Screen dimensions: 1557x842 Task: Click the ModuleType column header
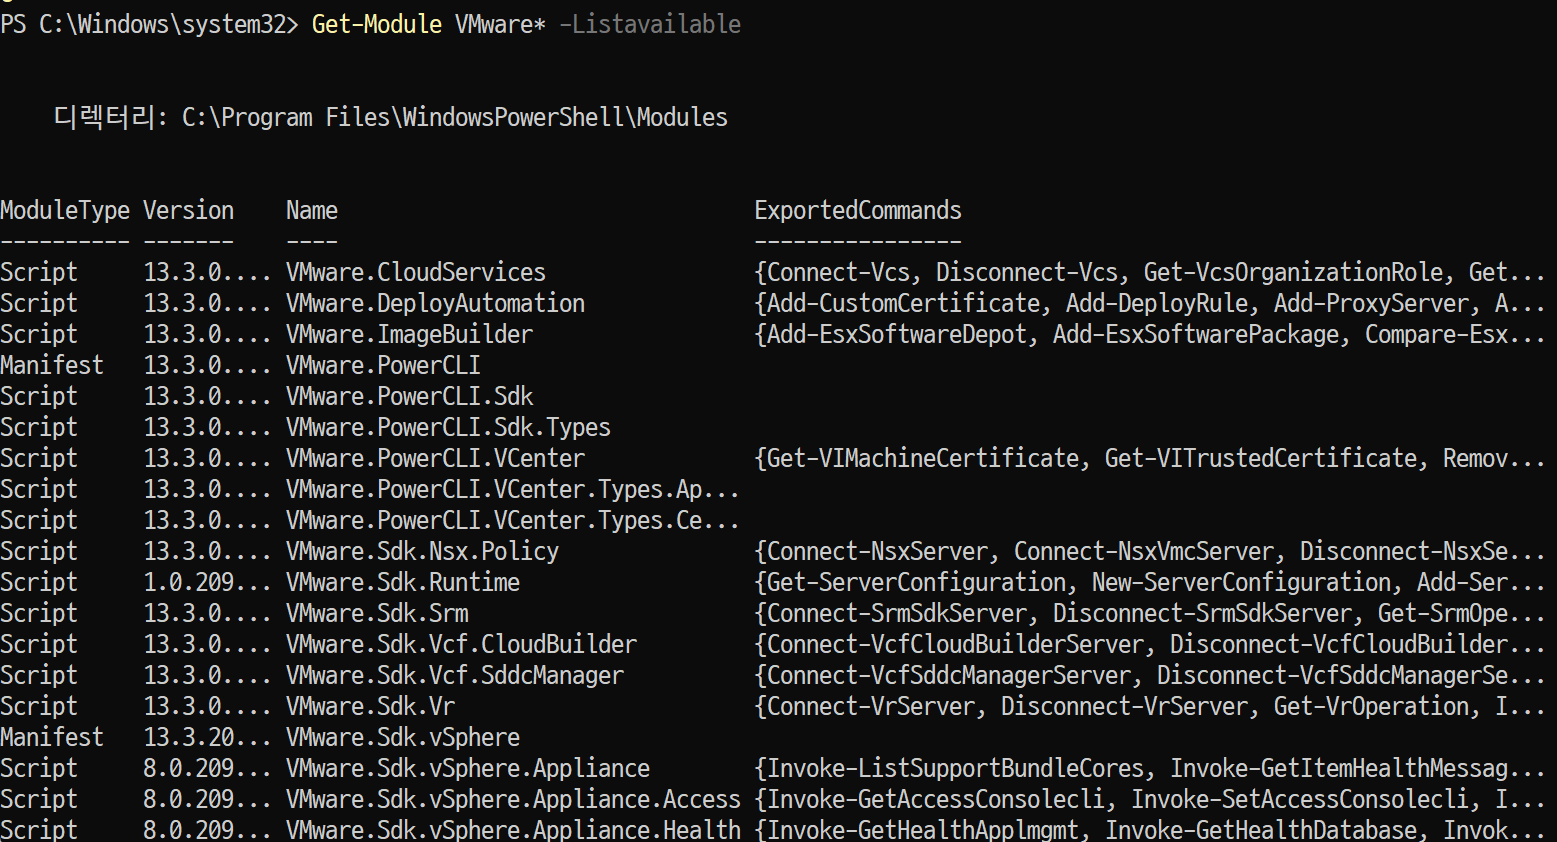point(65,211)
